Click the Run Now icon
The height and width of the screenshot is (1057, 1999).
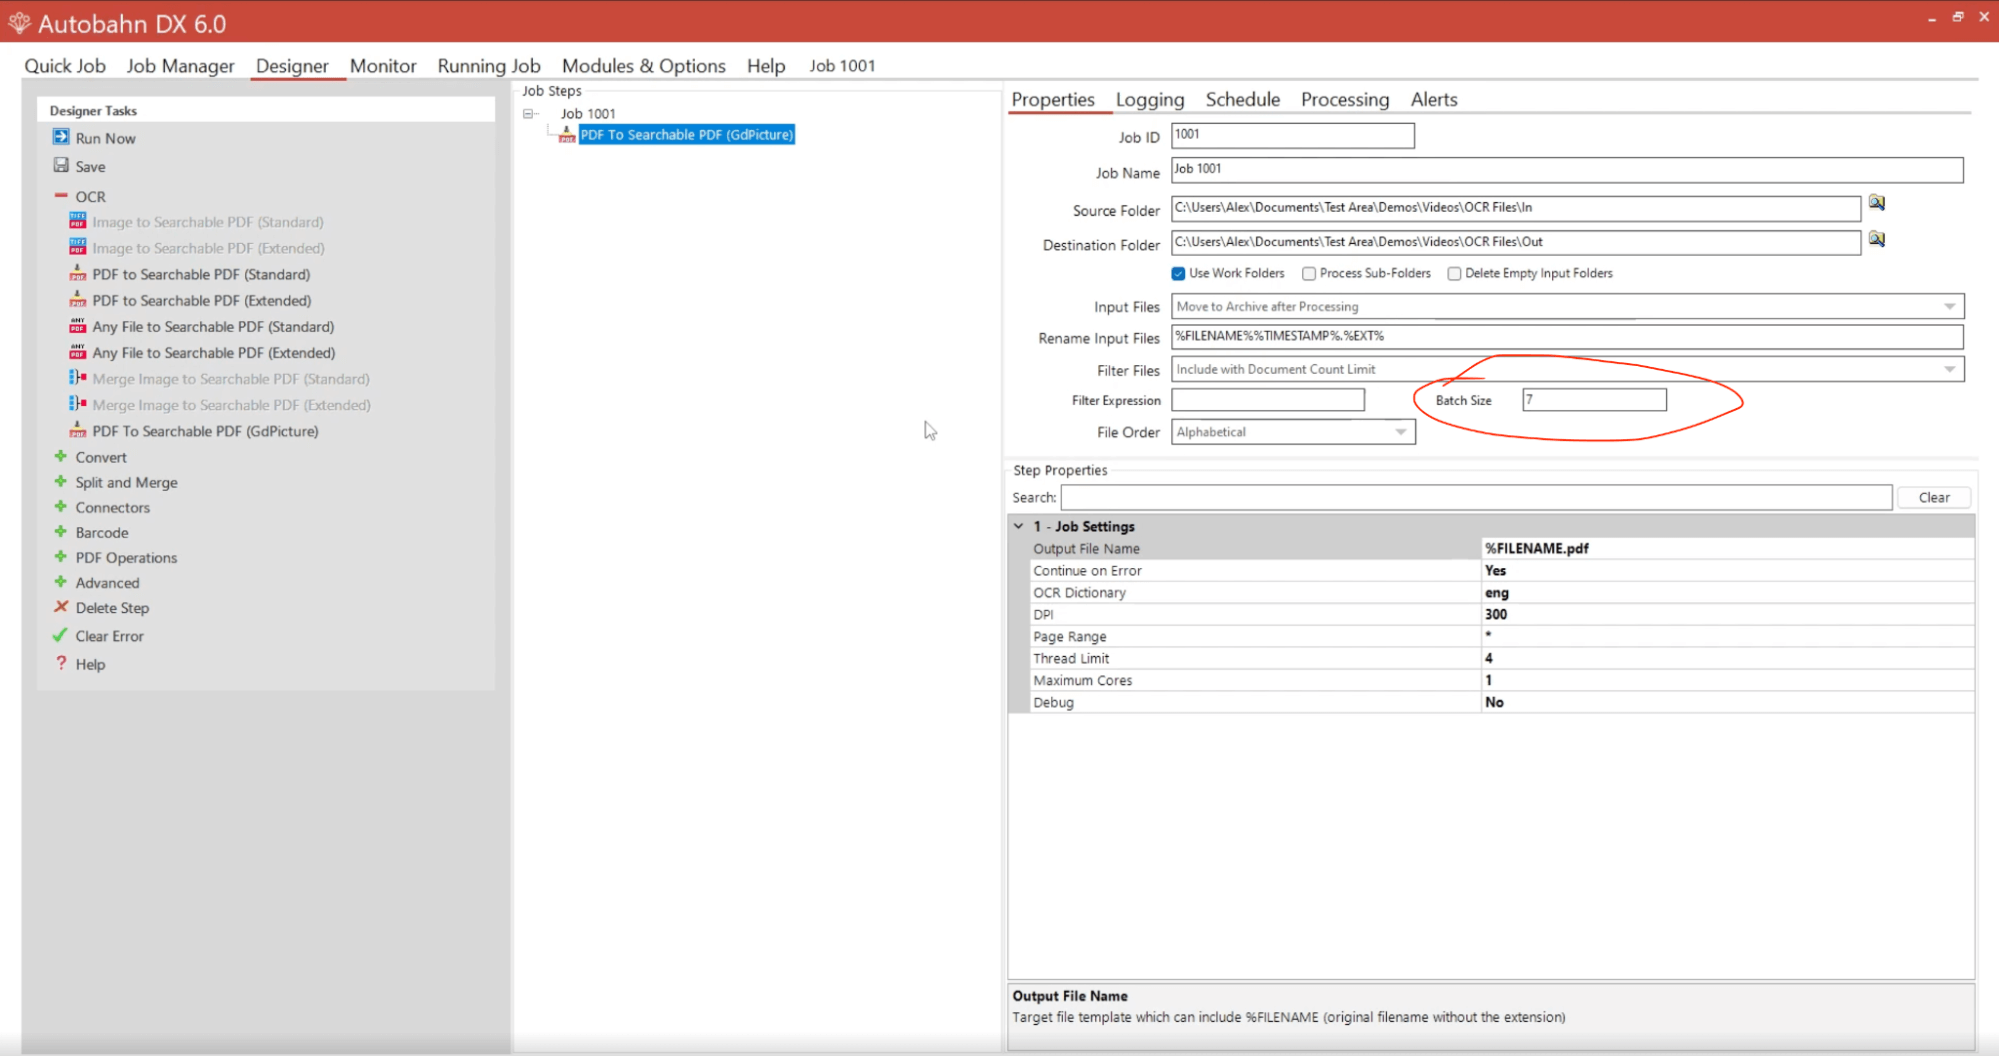(61, 137)
